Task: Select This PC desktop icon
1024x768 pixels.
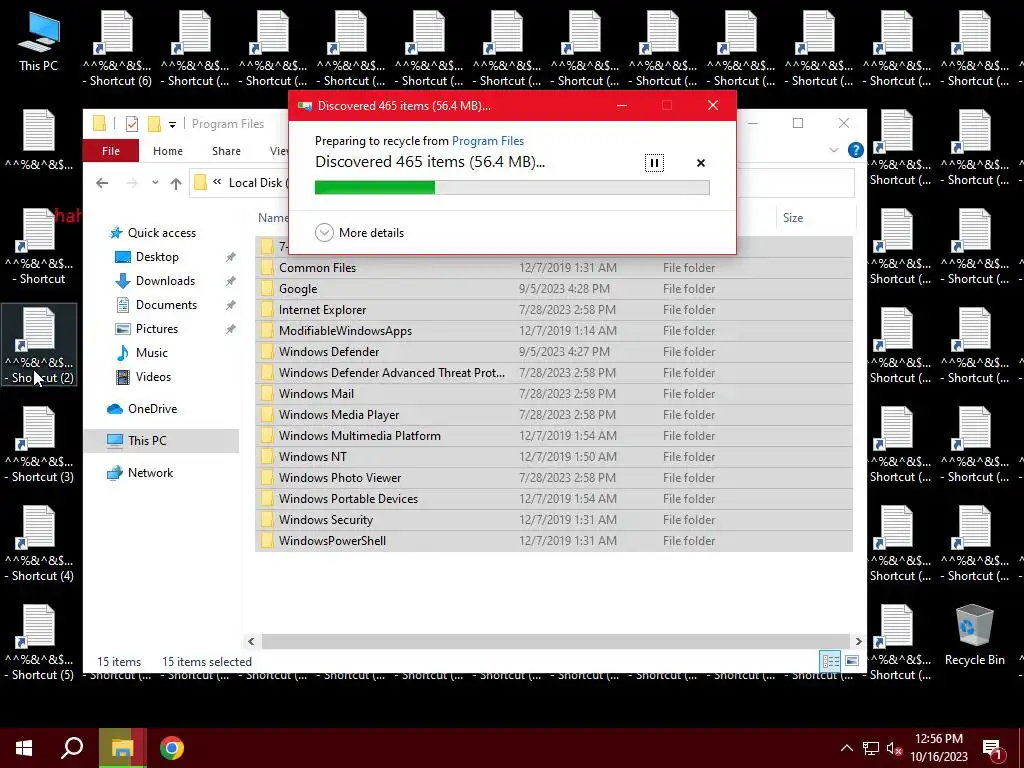Action: pyautogui.click(x=38, y=41)
